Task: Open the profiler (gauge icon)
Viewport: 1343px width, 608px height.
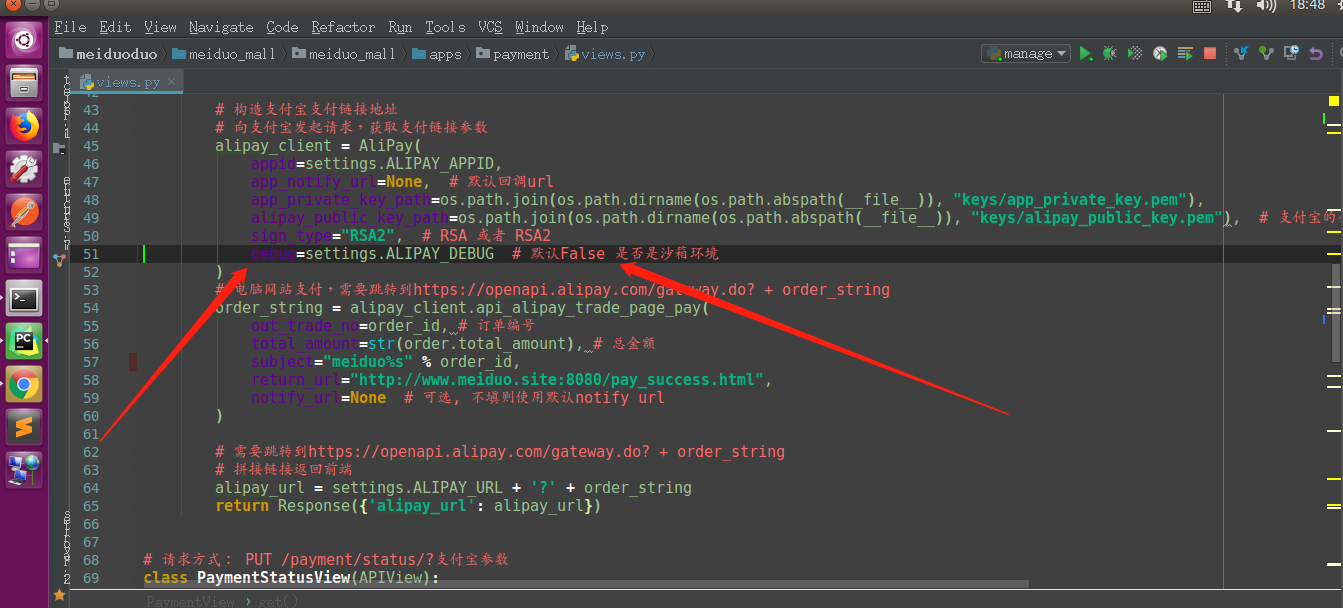Action: [1159, 53]
